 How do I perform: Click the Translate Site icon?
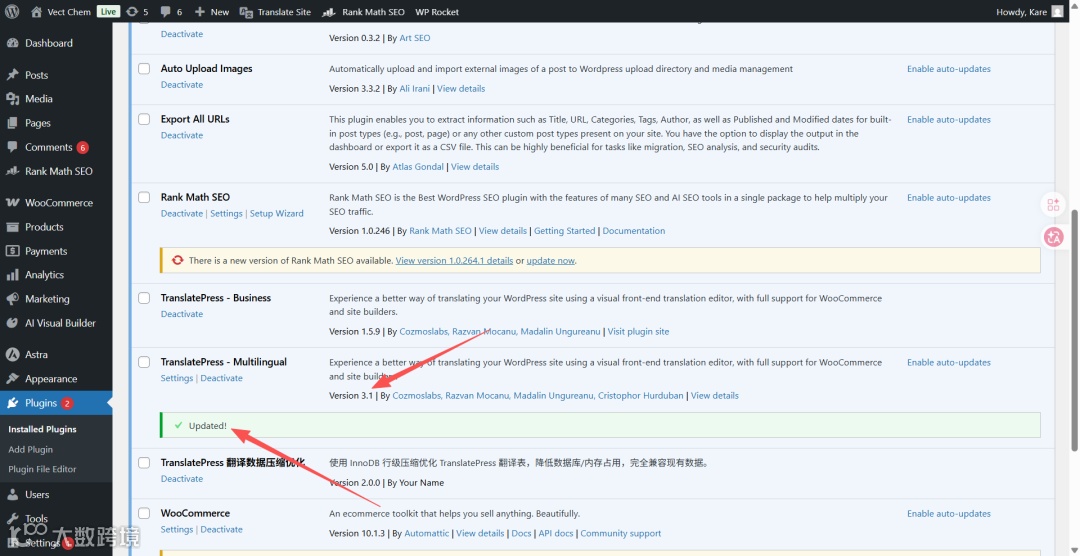click(246, 12)
